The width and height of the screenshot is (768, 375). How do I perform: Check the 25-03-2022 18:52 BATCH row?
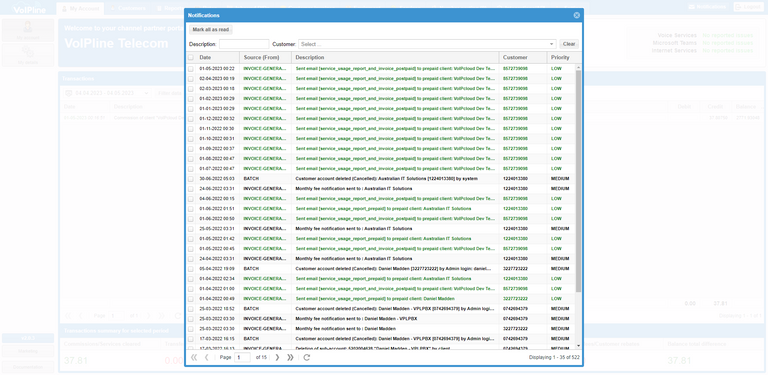(x=191, y=308)
